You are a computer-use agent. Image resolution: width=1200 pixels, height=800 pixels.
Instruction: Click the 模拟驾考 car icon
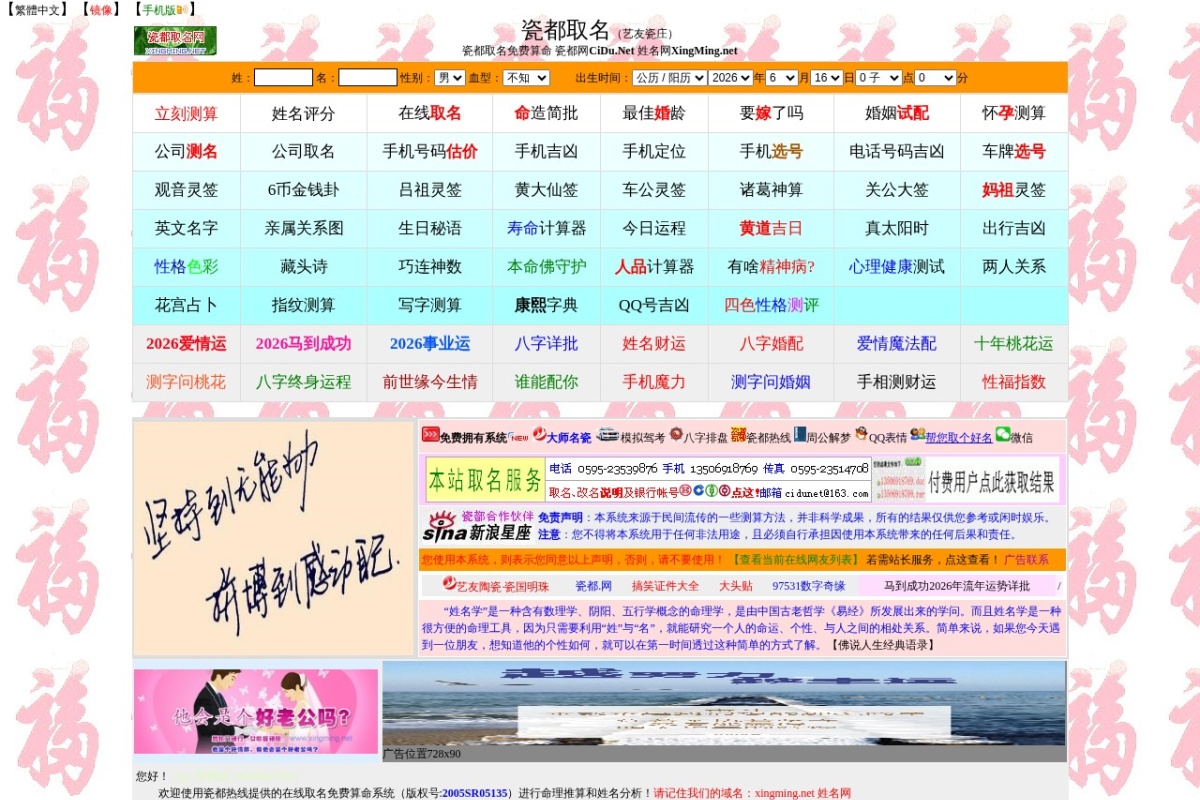coord(608,435)
